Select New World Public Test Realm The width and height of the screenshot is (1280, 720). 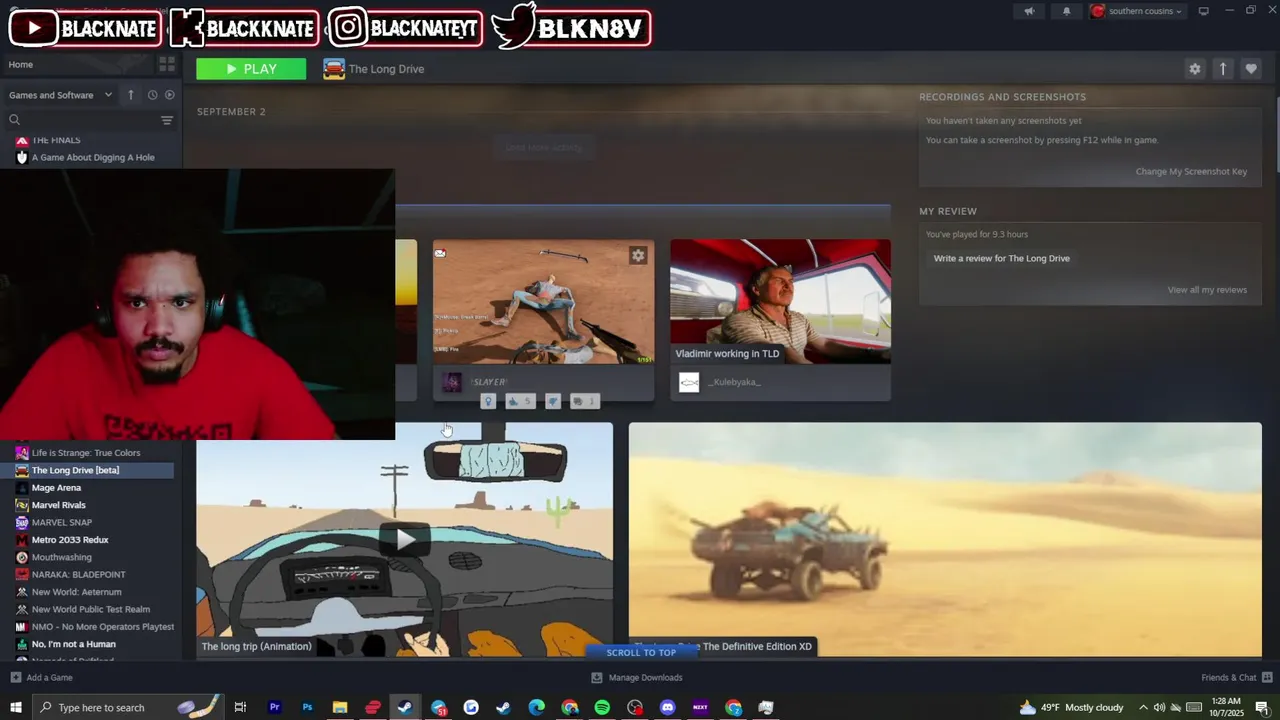click(x=90, y=609)
